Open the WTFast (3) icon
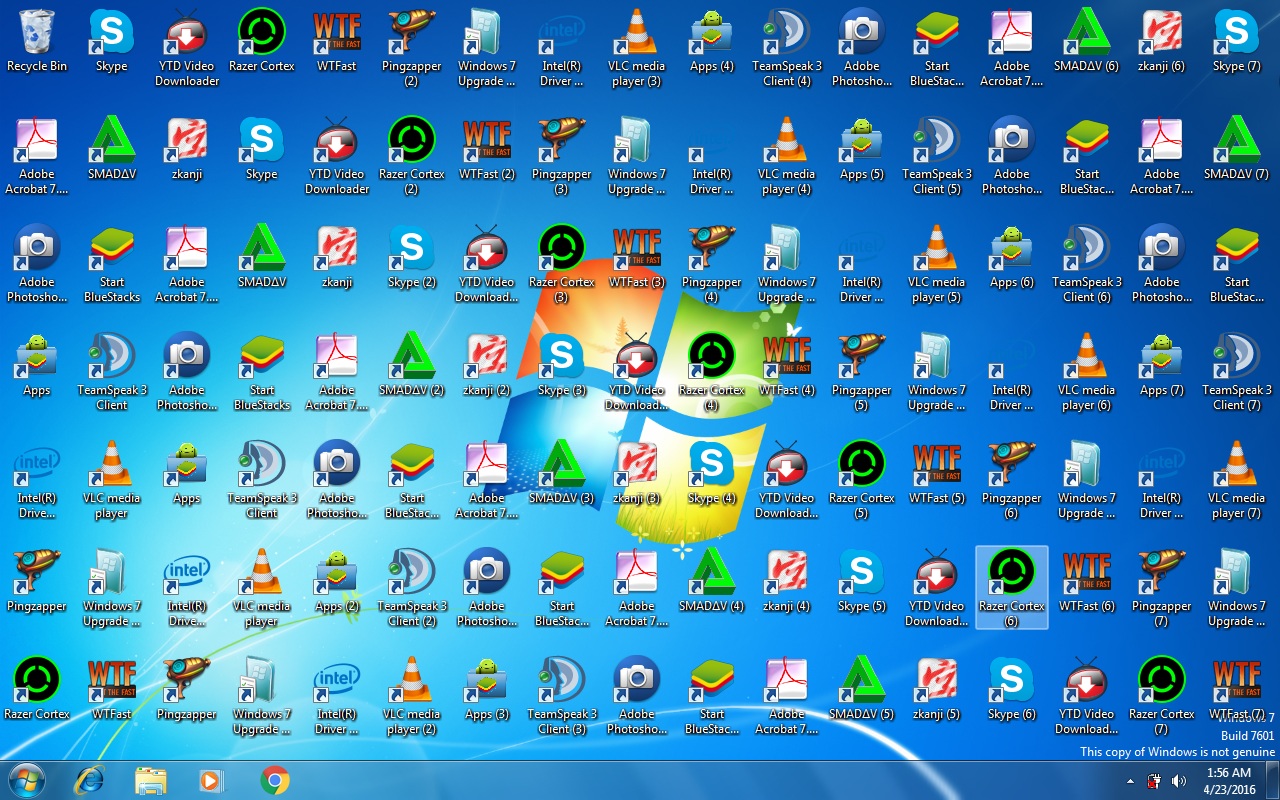This screenshot has width=1280, height=800. pos(637,258)
